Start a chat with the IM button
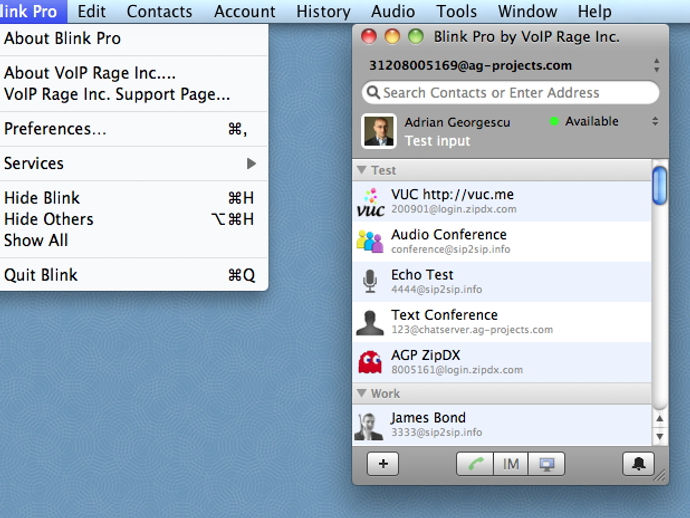Viewport: 690px width, 518px height. click(510, 463)
